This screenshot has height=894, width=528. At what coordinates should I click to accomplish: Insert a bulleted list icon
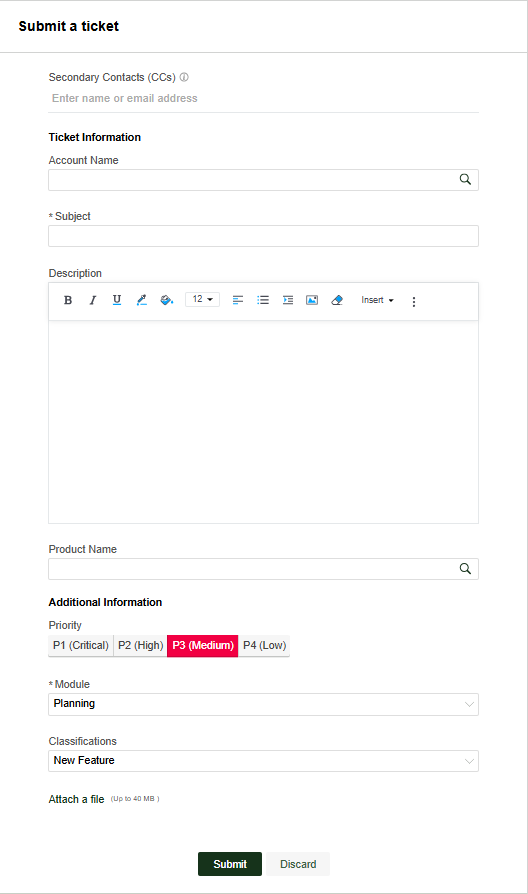point(263,300)
